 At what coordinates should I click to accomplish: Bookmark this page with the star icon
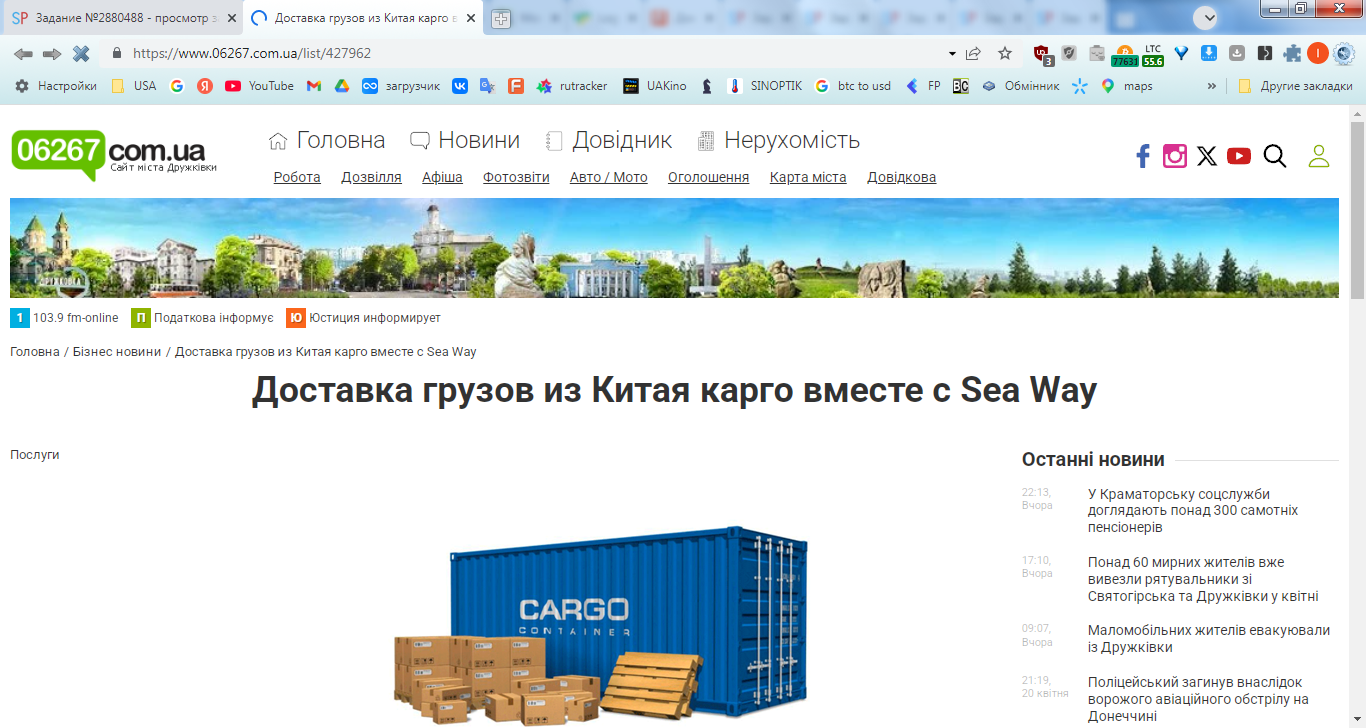(x=1005, y=53)
